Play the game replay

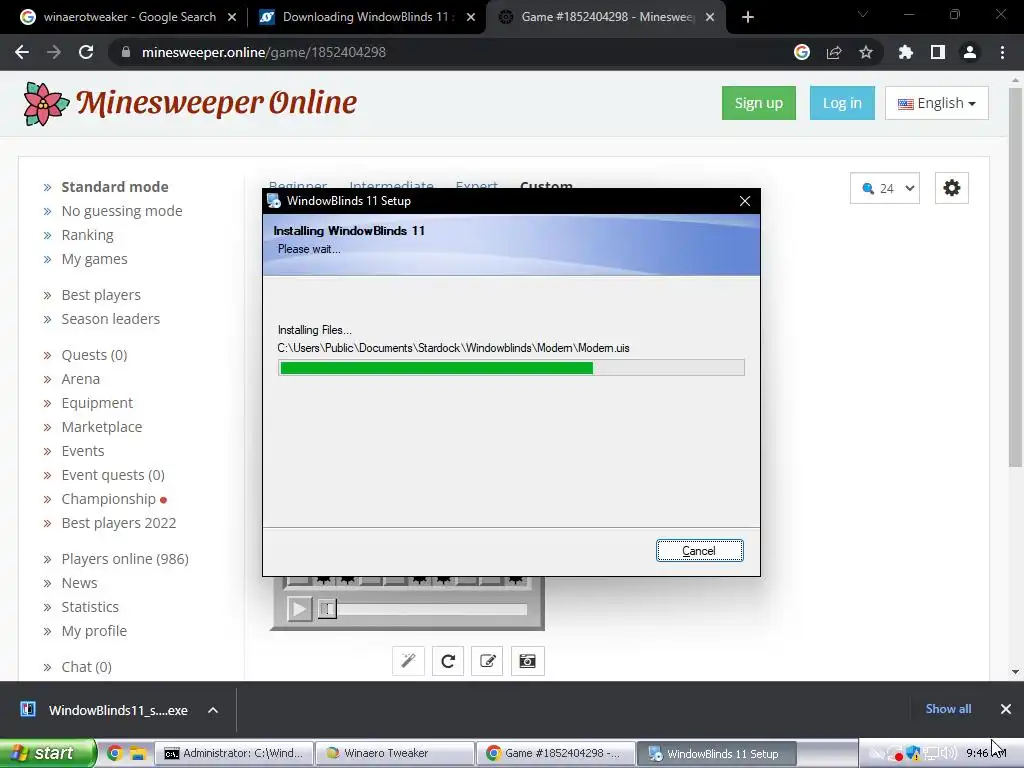pos(299,609)
